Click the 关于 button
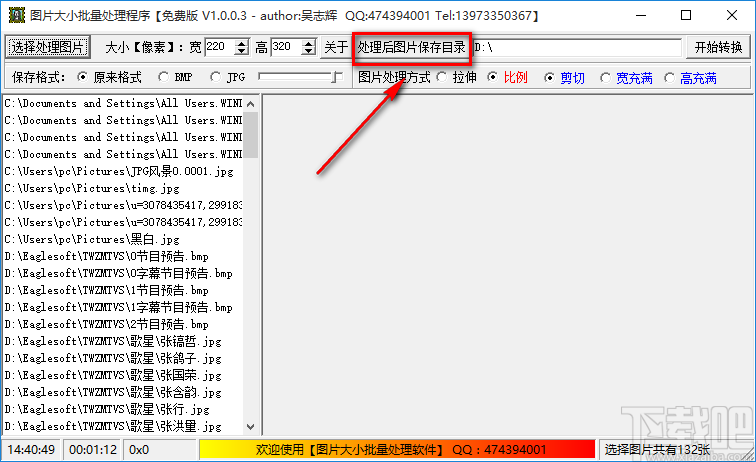756x462 pixels. [x=336, y=47]
